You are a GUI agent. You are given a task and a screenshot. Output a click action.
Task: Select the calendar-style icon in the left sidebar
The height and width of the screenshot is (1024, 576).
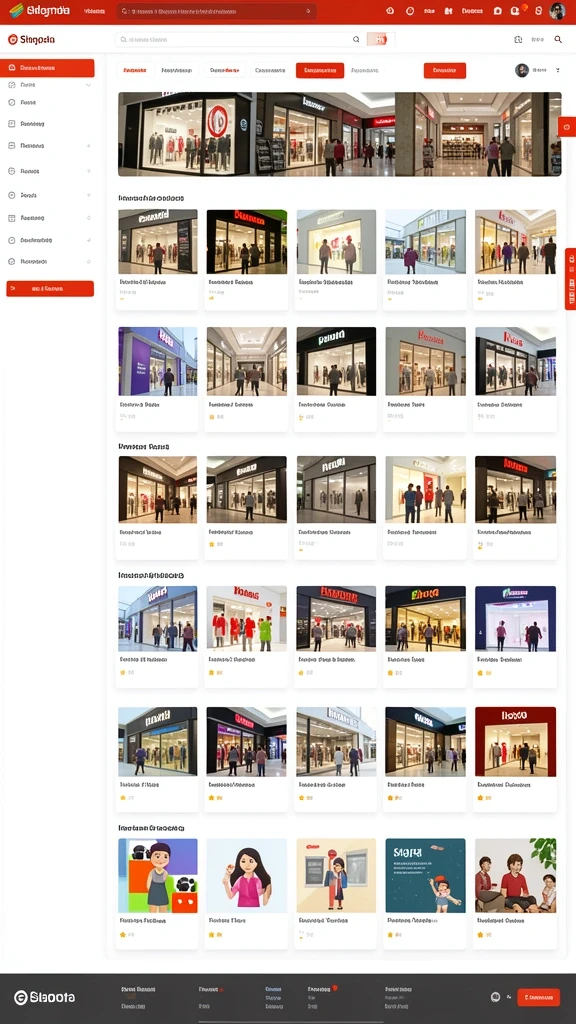(12, 217)
